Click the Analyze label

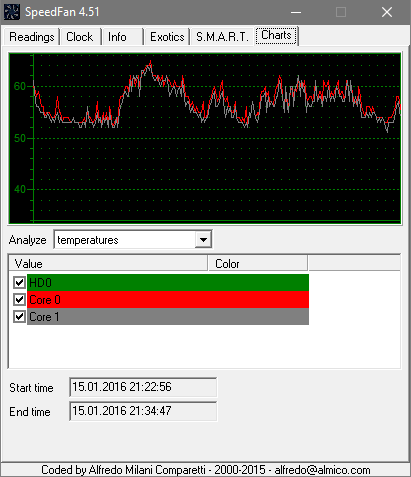tap(28, 240)
